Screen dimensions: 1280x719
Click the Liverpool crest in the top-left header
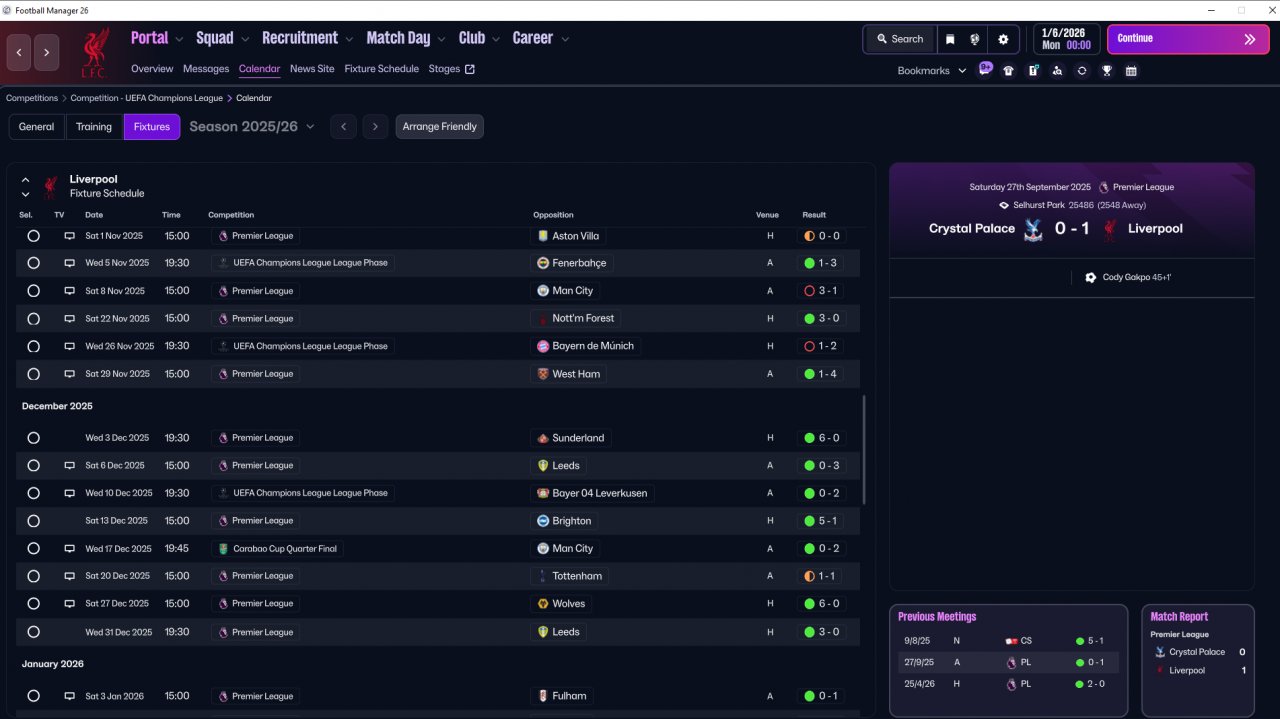pyautogui.click(x=96, y=53)
